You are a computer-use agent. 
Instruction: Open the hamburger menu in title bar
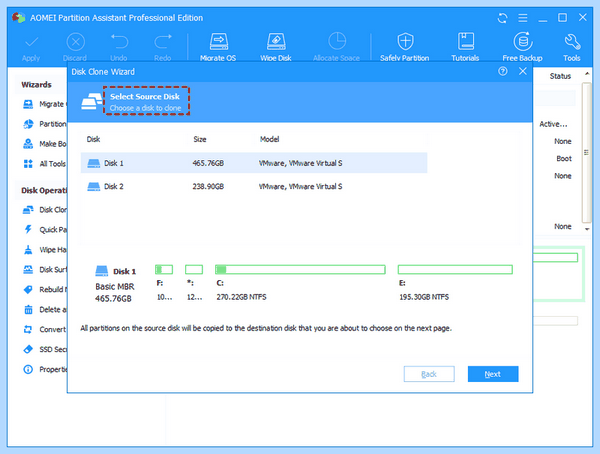tap(523, 18)
